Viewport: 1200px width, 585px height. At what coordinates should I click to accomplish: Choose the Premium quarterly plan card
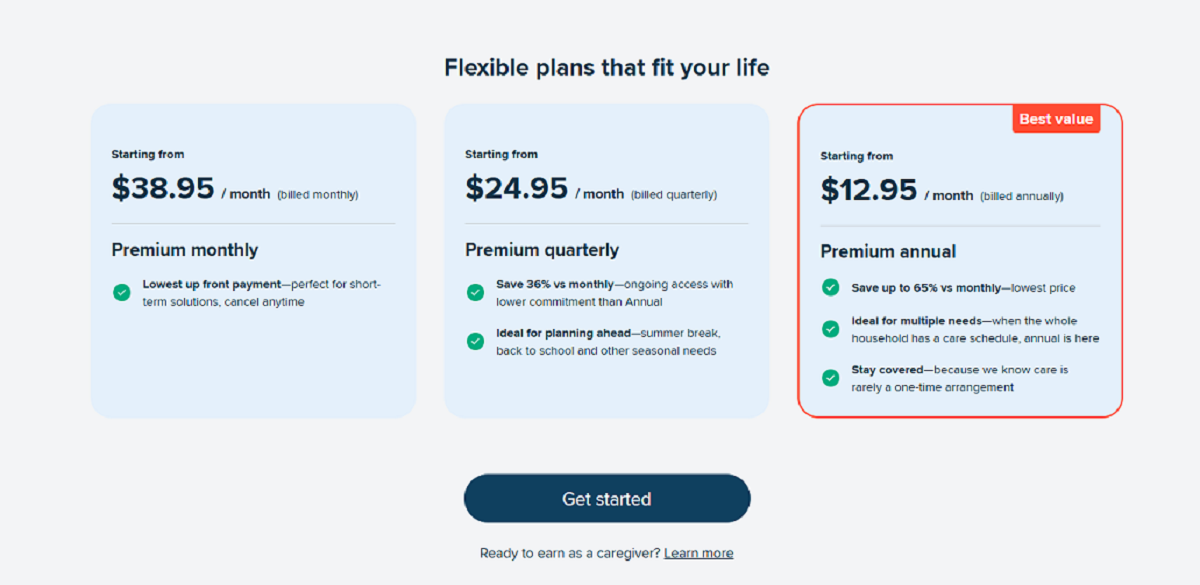606,385
